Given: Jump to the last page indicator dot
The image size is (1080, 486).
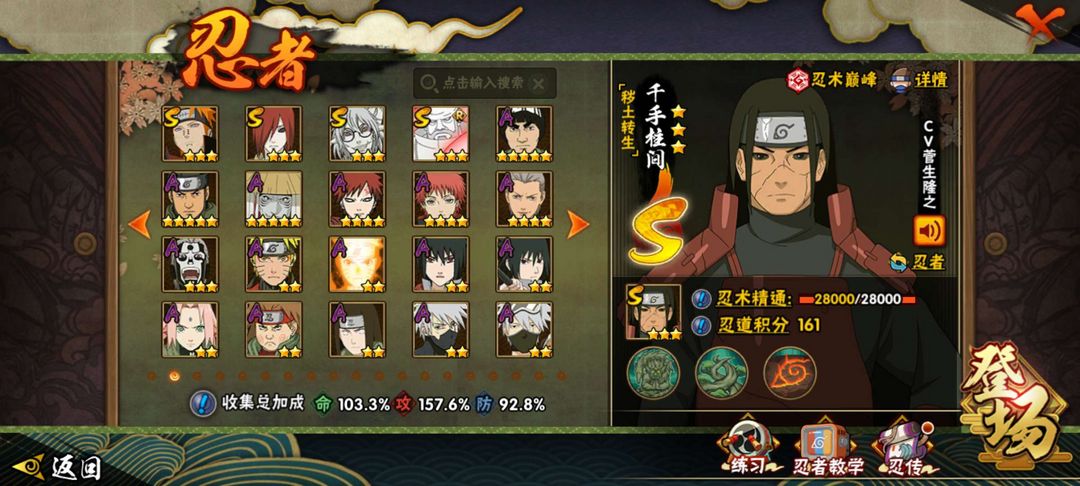Looking at the screenshot, I should pos(561,376).
